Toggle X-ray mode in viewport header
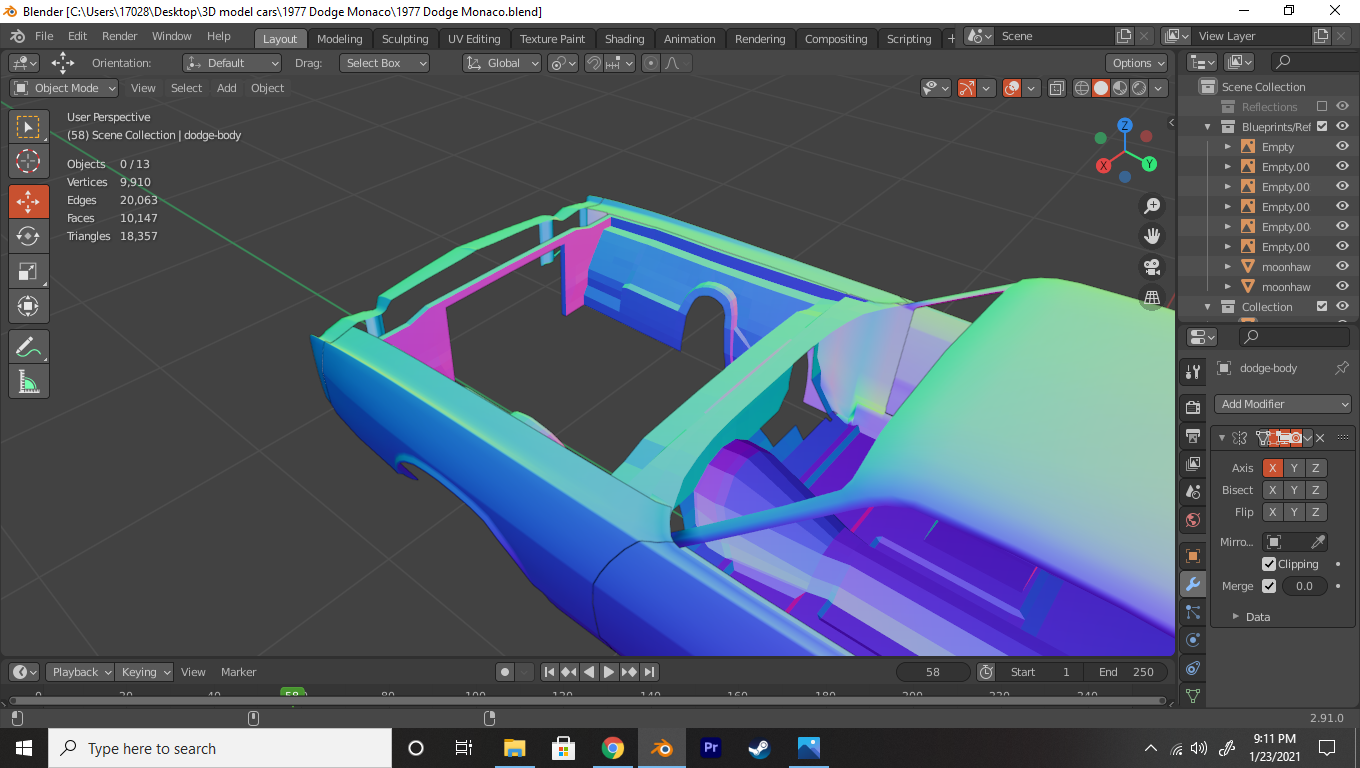This screenshot has height=768, width=1360. pos(1056,88)
